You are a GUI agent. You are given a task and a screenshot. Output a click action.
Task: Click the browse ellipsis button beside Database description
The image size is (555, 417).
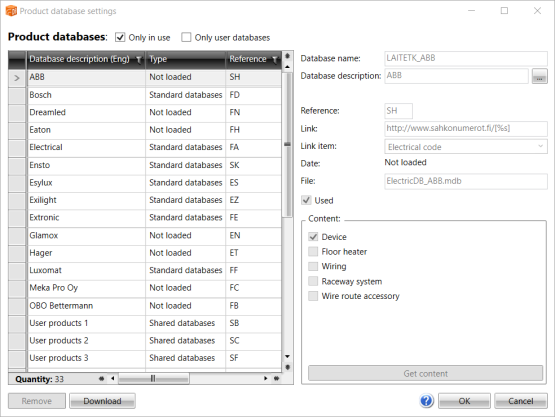click(x=539, y=76)
